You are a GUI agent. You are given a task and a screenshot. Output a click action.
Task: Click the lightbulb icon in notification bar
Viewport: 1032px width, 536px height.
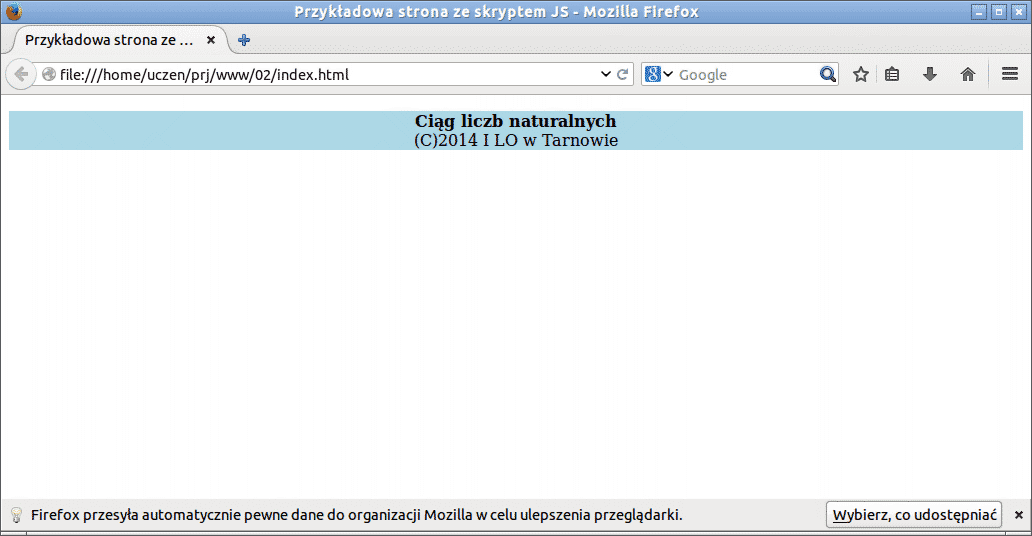click(16, 515)
